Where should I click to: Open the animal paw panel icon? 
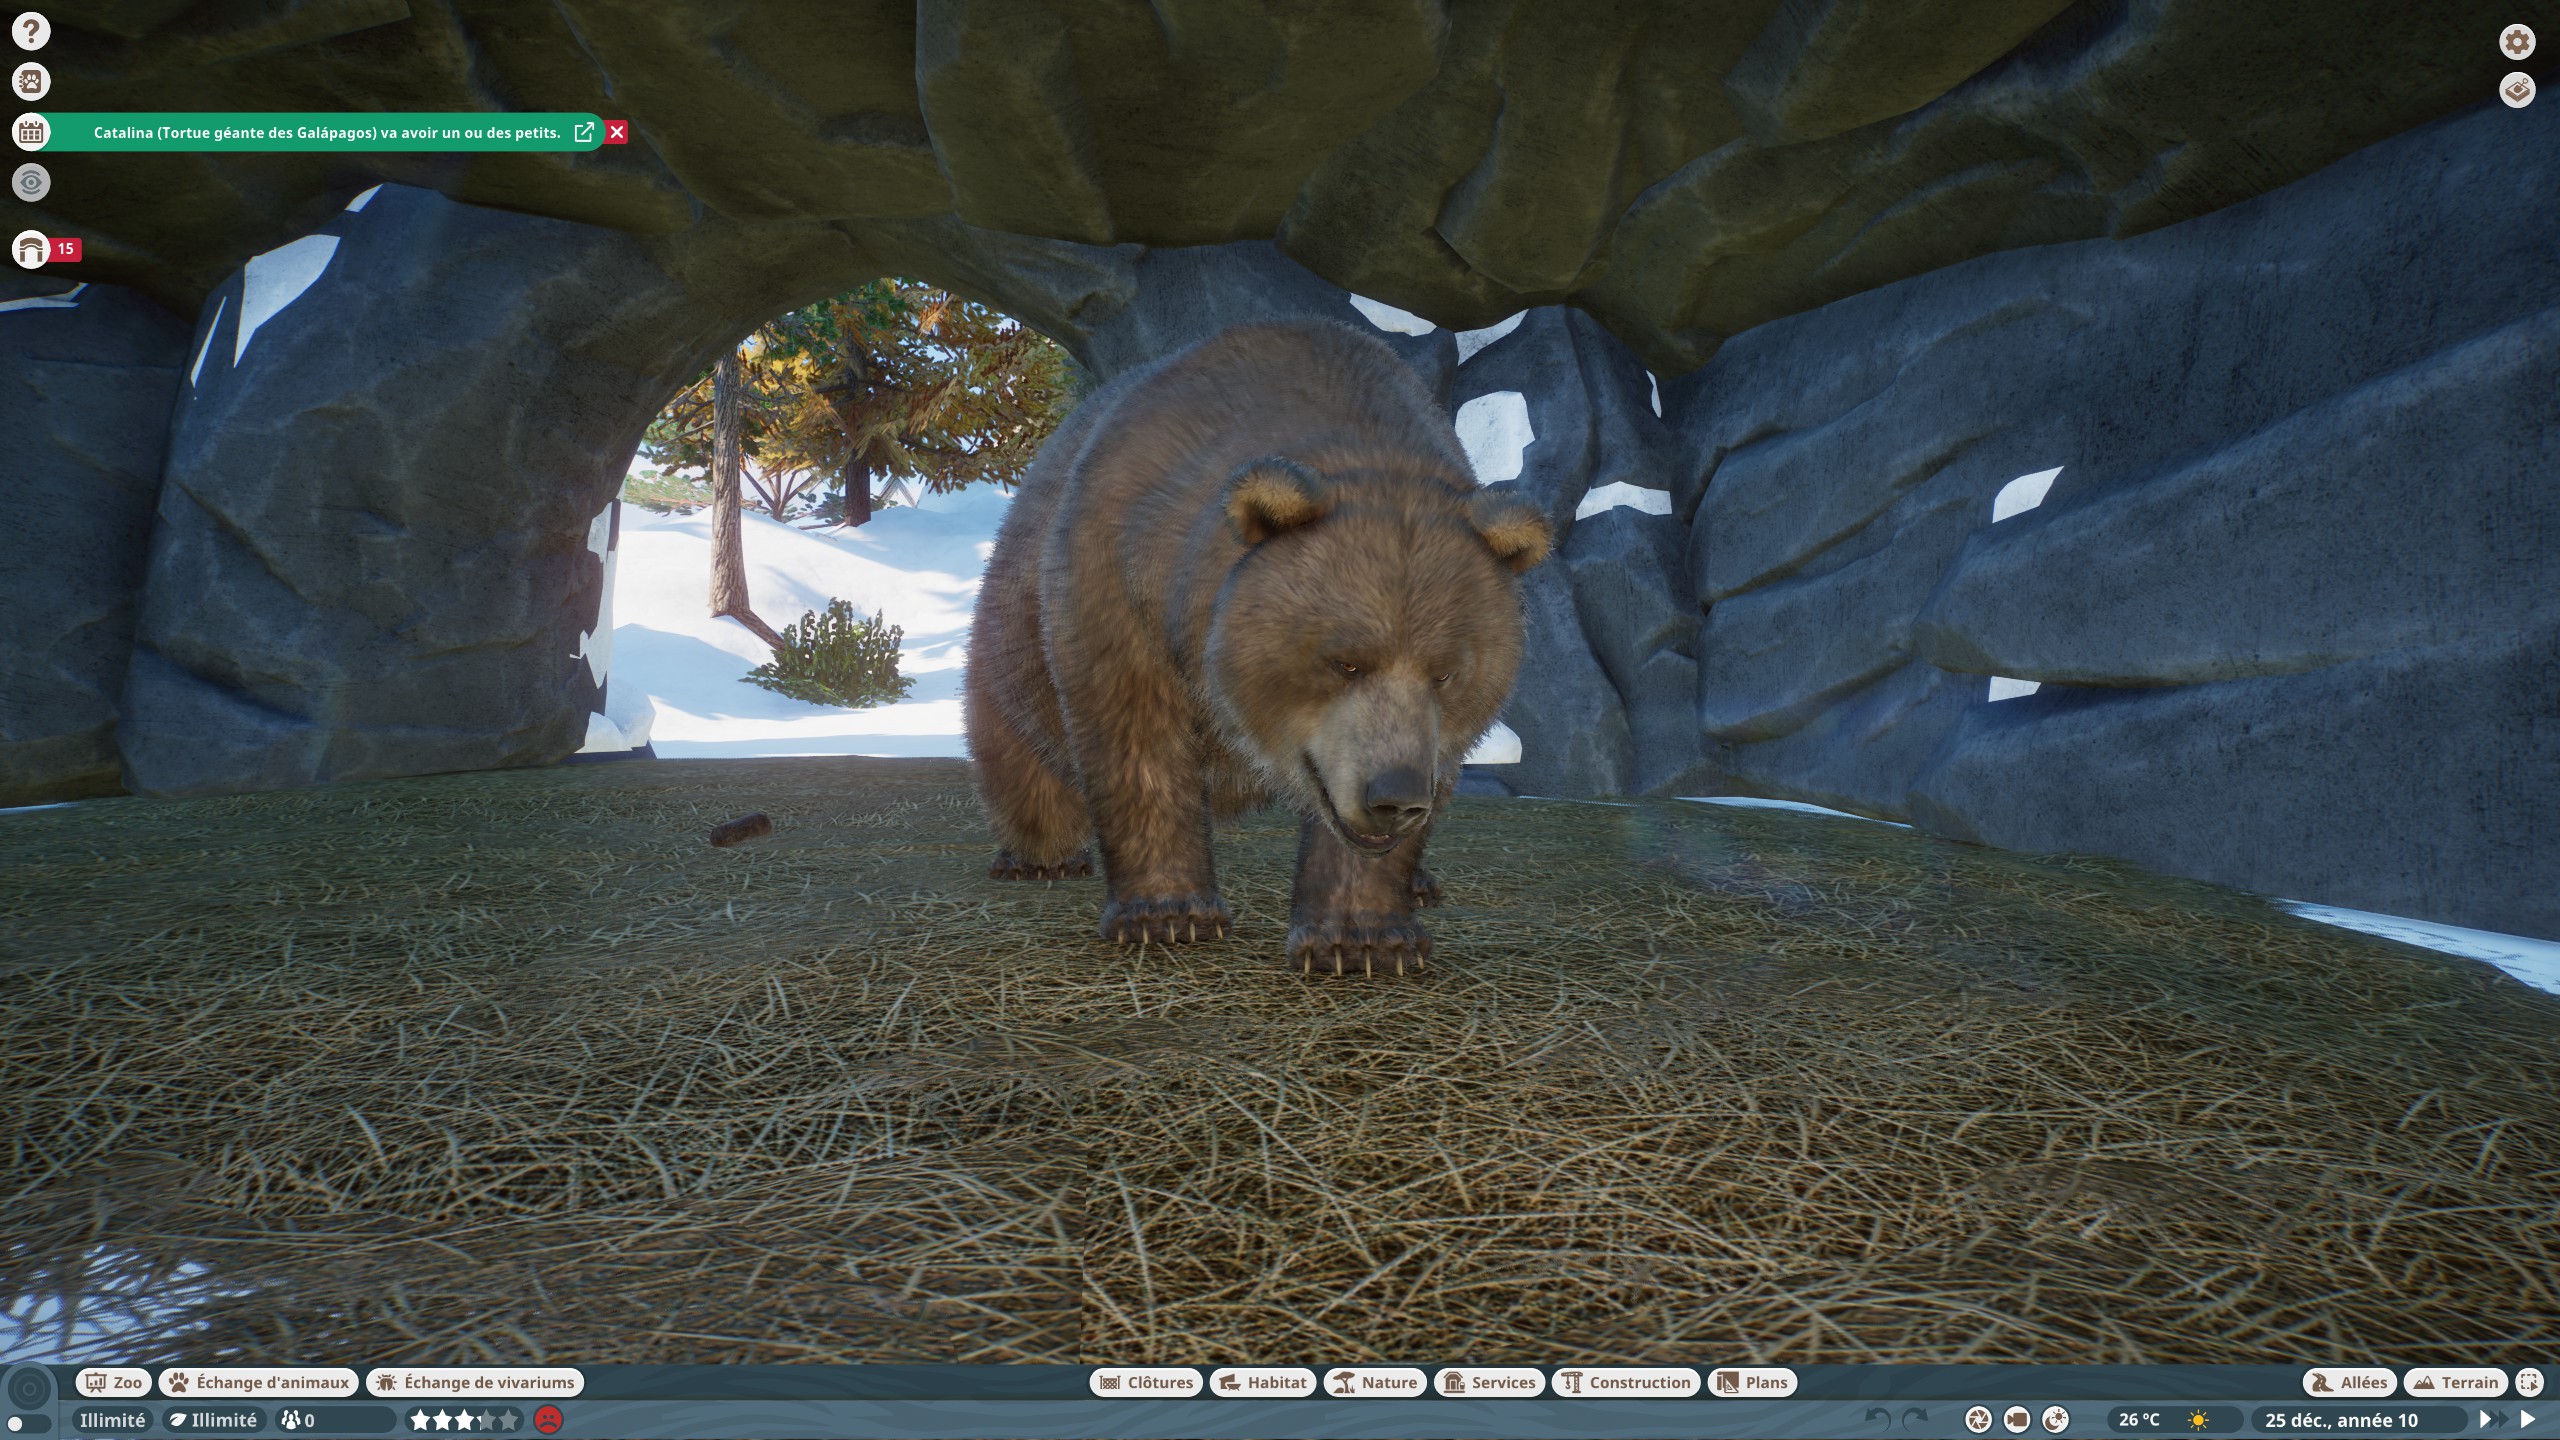[x=31, y=81]
